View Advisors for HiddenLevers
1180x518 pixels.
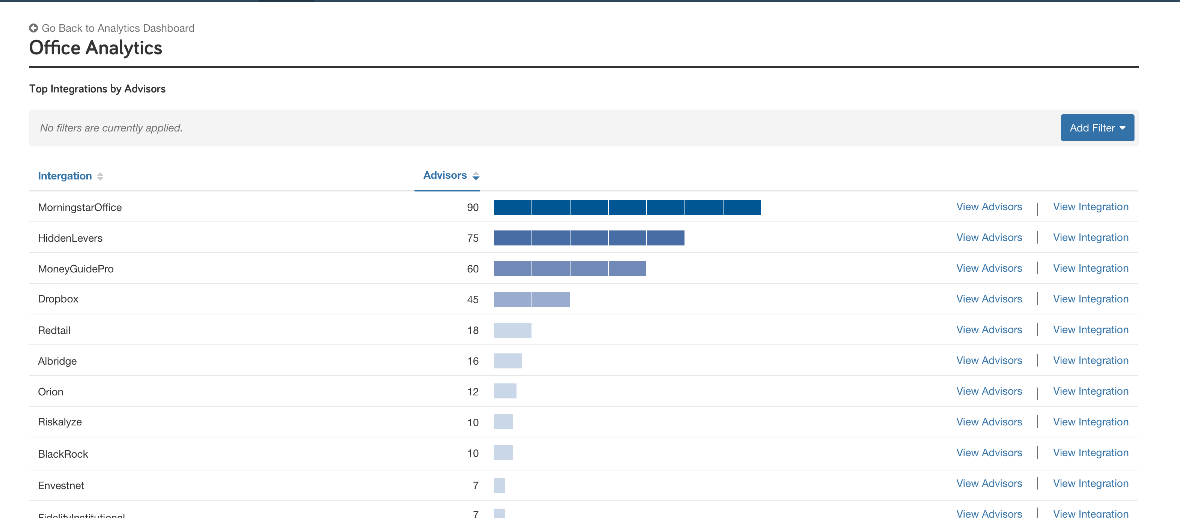click(x=989, y=238)
